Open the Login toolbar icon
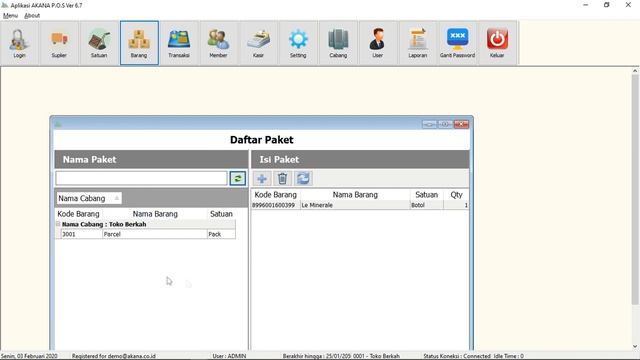640x360 pixels. pos(19,43)
